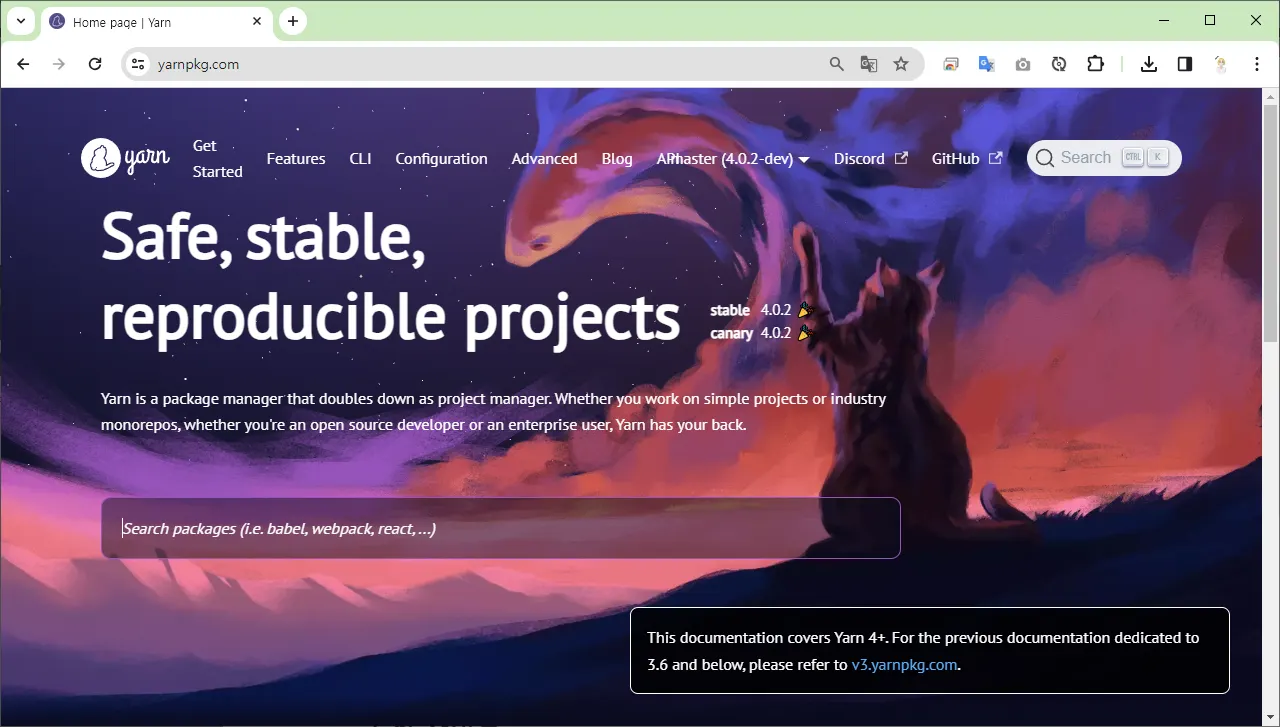1280x727 pixels.
Task: Toggle the Chrome side panel
Action: [x=1185, y=64]
